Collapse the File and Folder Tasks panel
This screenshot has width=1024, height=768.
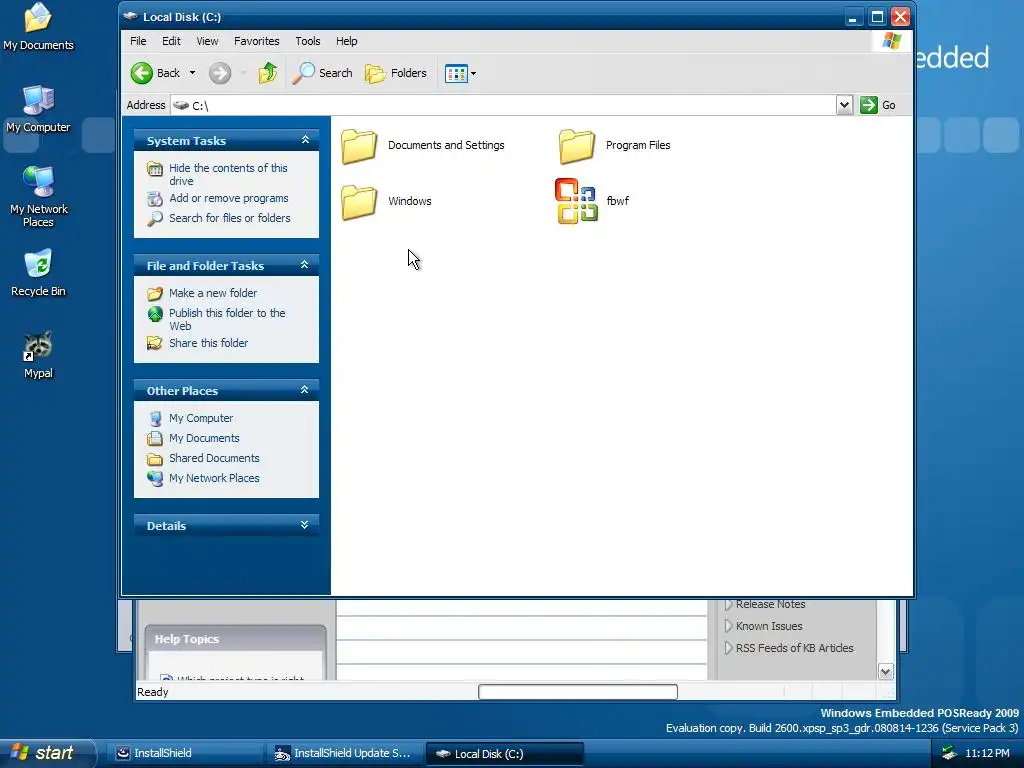(x=304, y=265)
